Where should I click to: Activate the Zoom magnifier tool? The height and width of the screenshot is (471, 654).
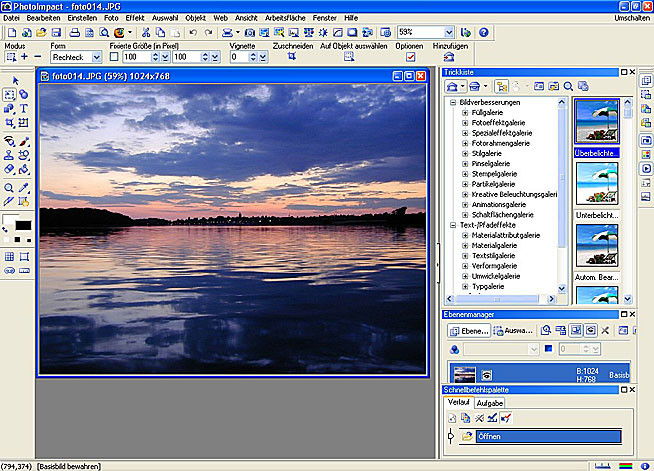click(9, 188)
